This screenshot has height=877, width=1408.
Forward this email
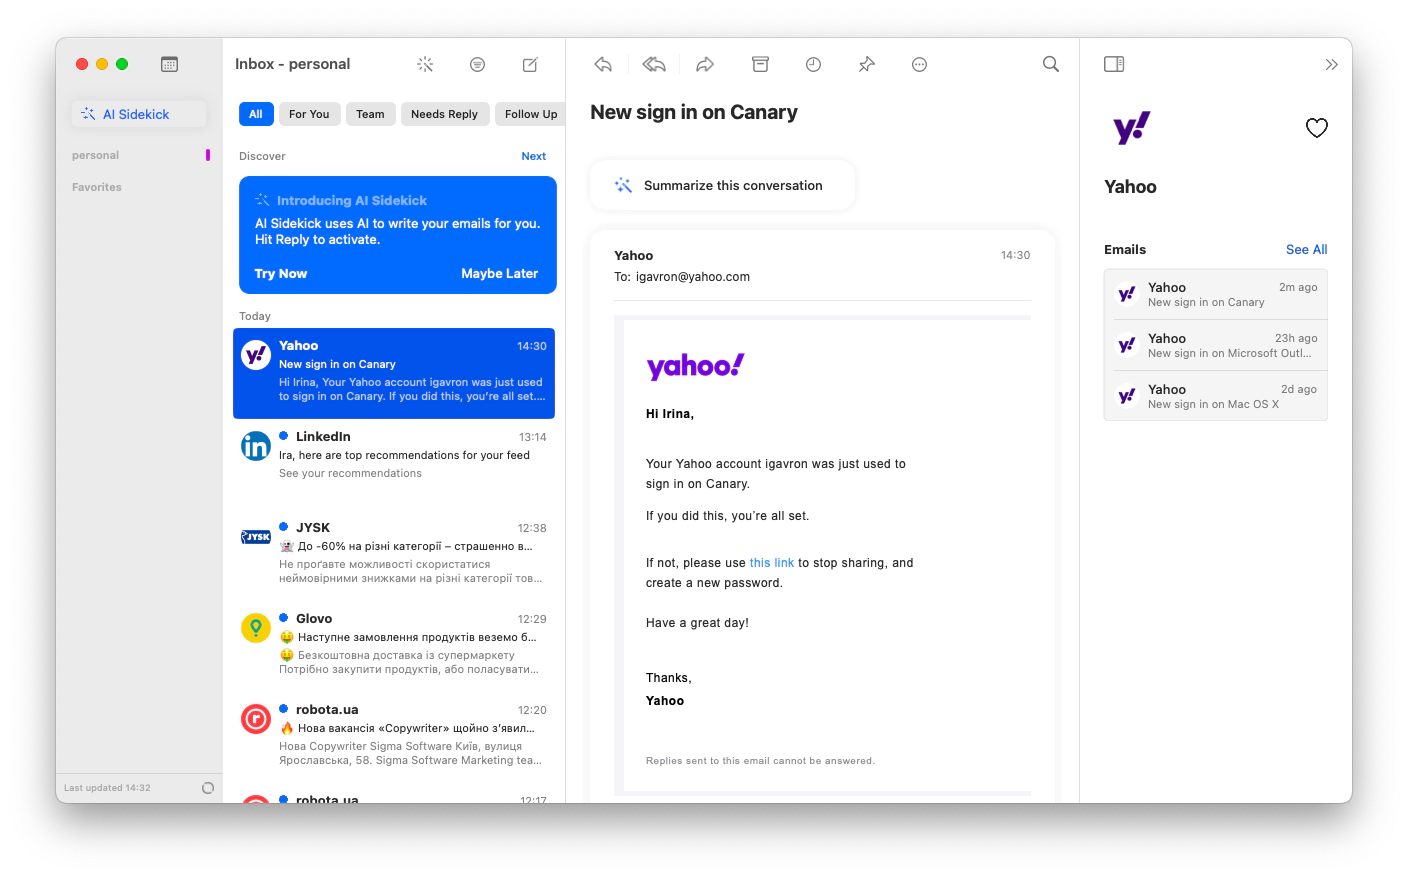[705, 64]
